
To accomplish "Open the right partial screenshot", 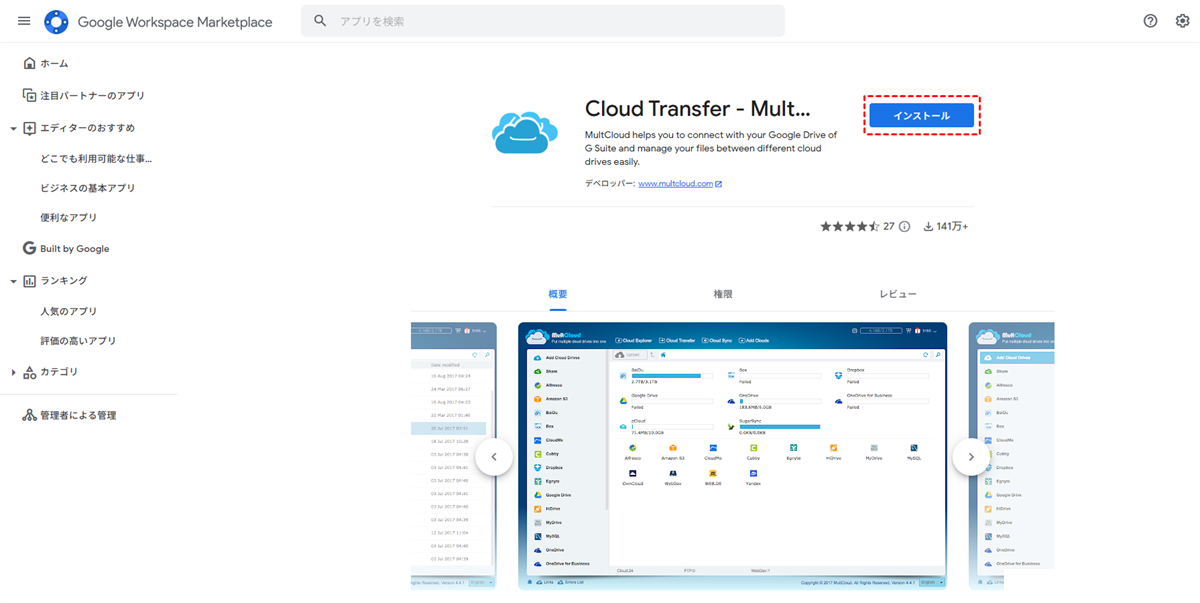I will point(1011,456).
